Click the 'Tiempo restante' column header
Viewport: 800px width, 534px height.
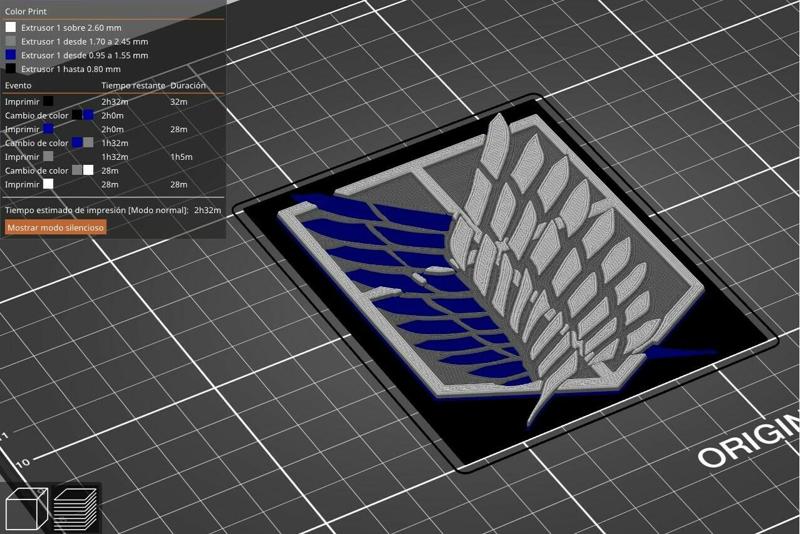click(133, 86)
